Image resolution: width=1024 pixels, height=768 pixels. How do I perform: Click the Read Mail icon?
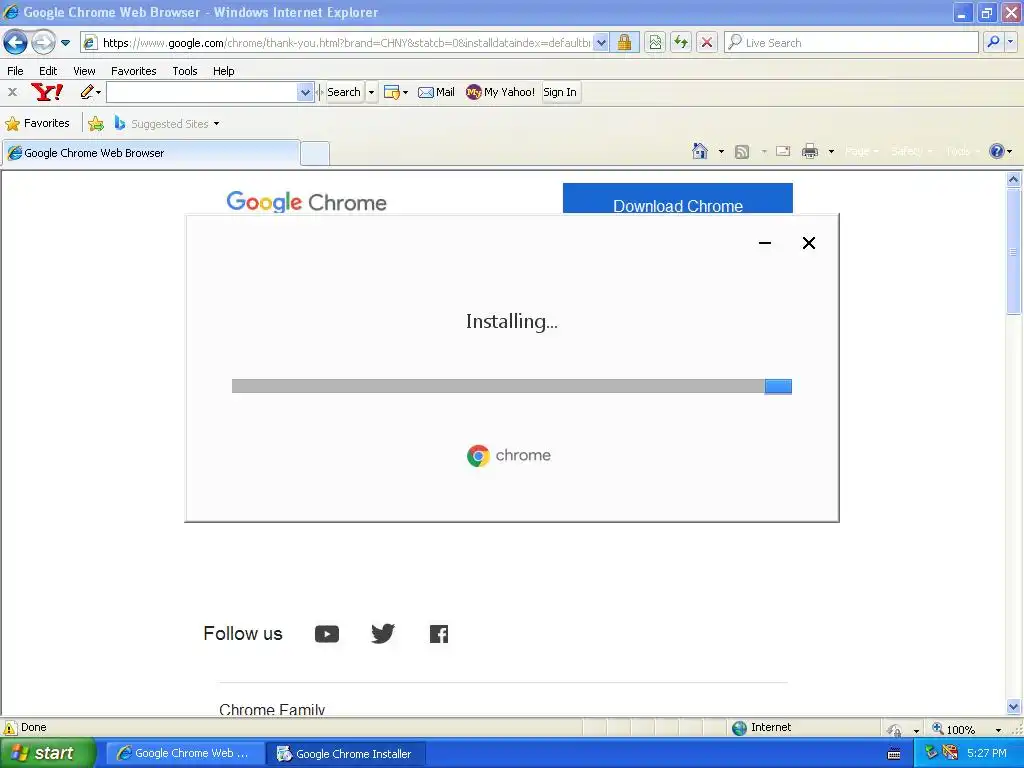coord(783,152)
